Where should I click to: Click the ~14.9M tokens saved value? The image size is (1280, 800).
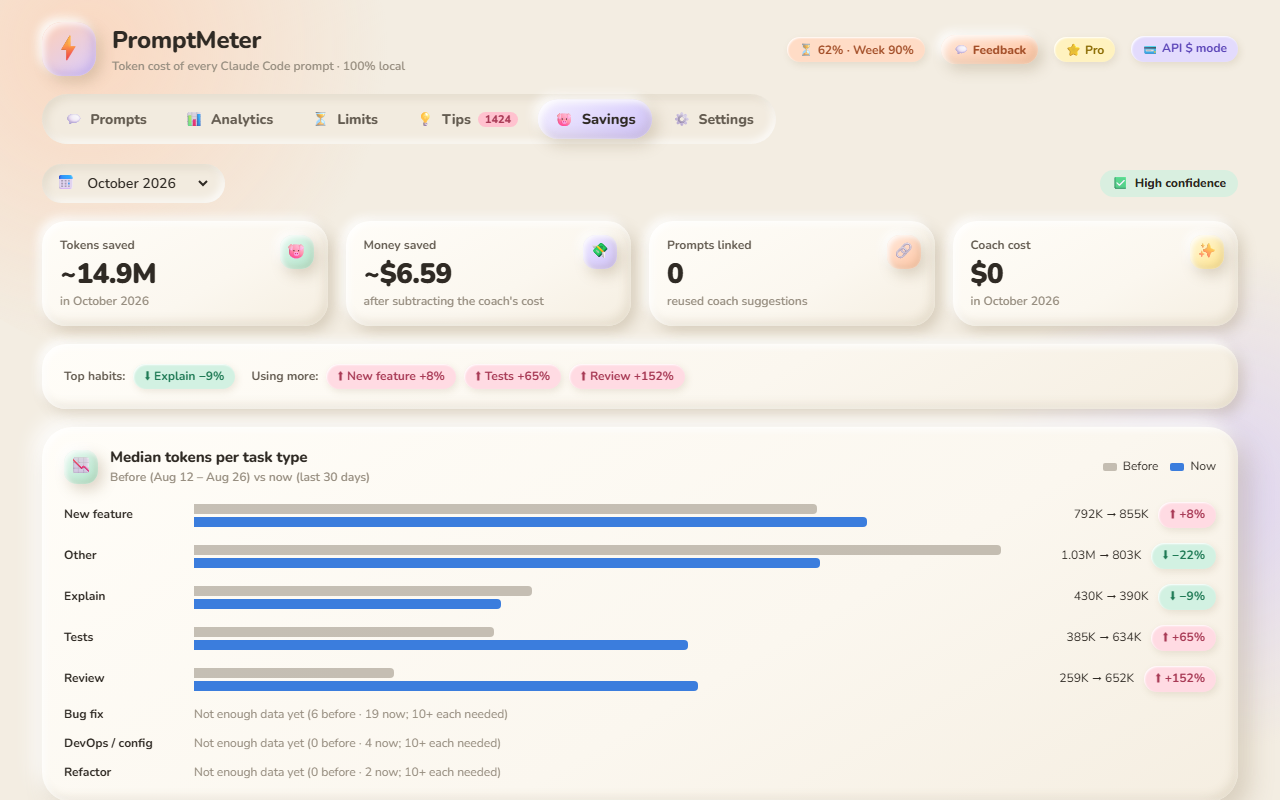pyautogui.click(x=108, y=273)
